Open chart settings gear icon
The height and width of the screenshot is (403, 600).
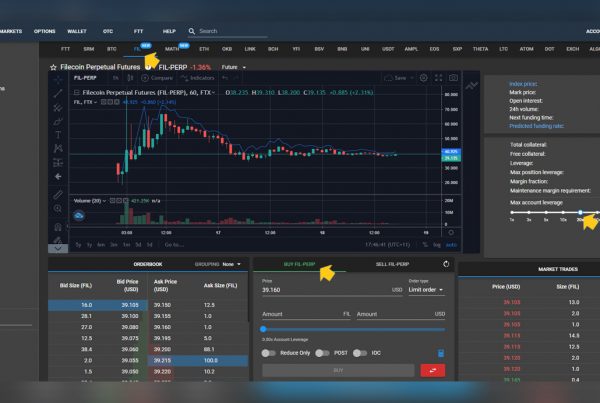(x=424, y=78)
